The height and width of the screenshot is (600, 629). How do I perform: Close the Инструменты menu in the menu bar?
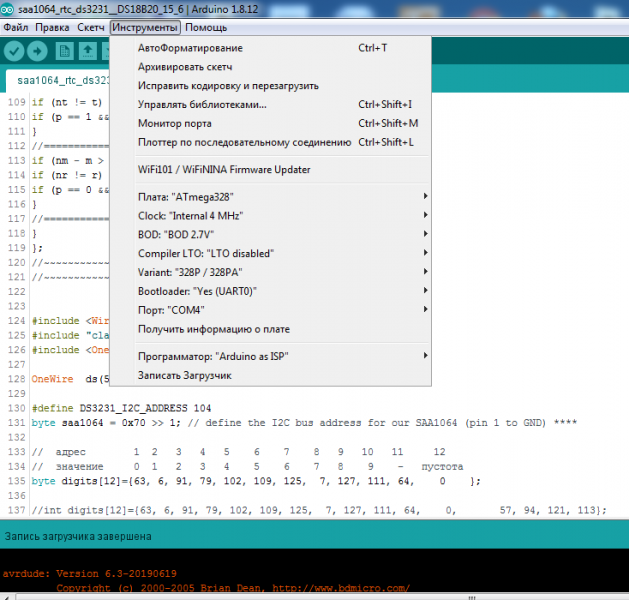pyautogui.click(x=145, y=28)
